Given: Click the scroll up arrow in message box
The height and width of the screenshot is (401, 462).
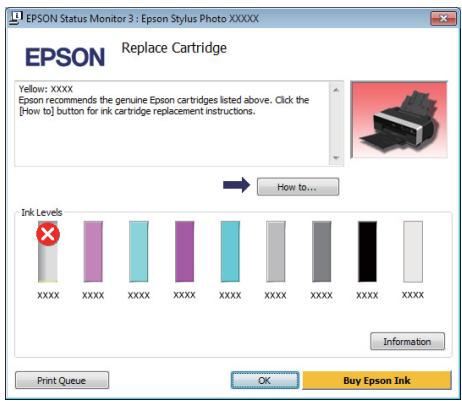Looking at the screenshot, I should point(336,90).
